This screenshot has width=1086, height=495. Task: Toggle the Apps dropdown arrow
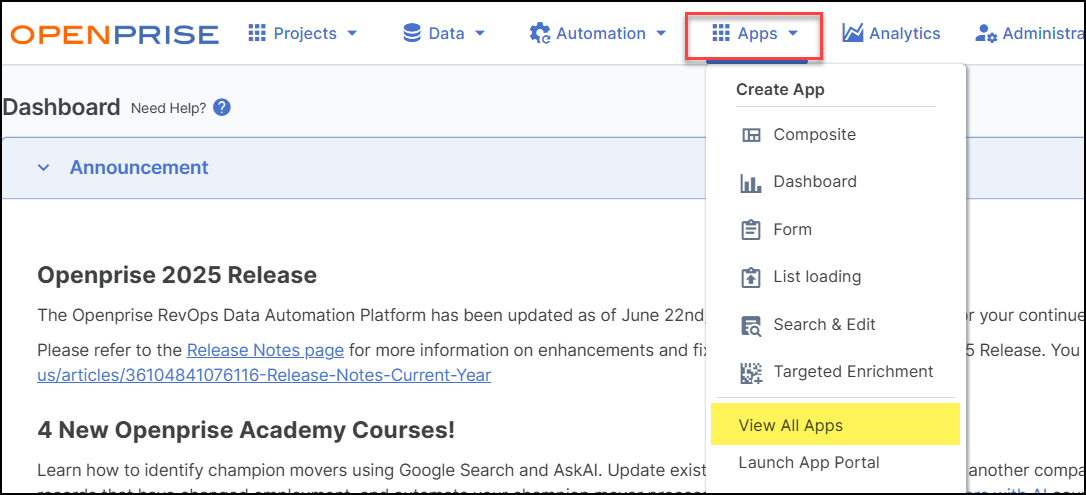pyautogui.click(x=793, y=33)
